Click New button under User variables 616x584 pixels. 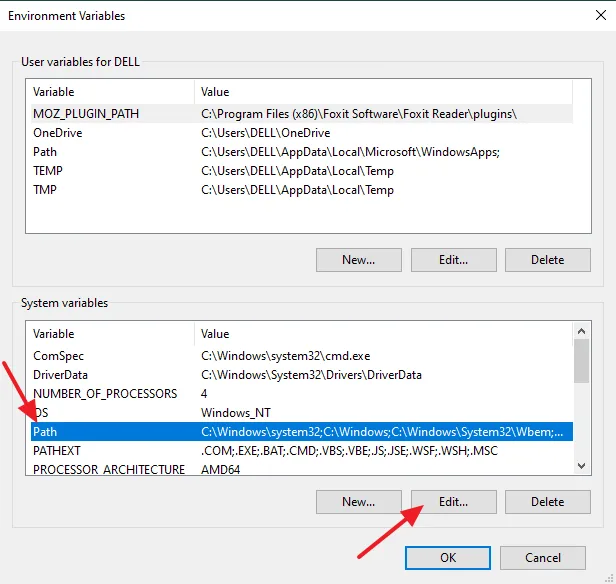(359, 260)
